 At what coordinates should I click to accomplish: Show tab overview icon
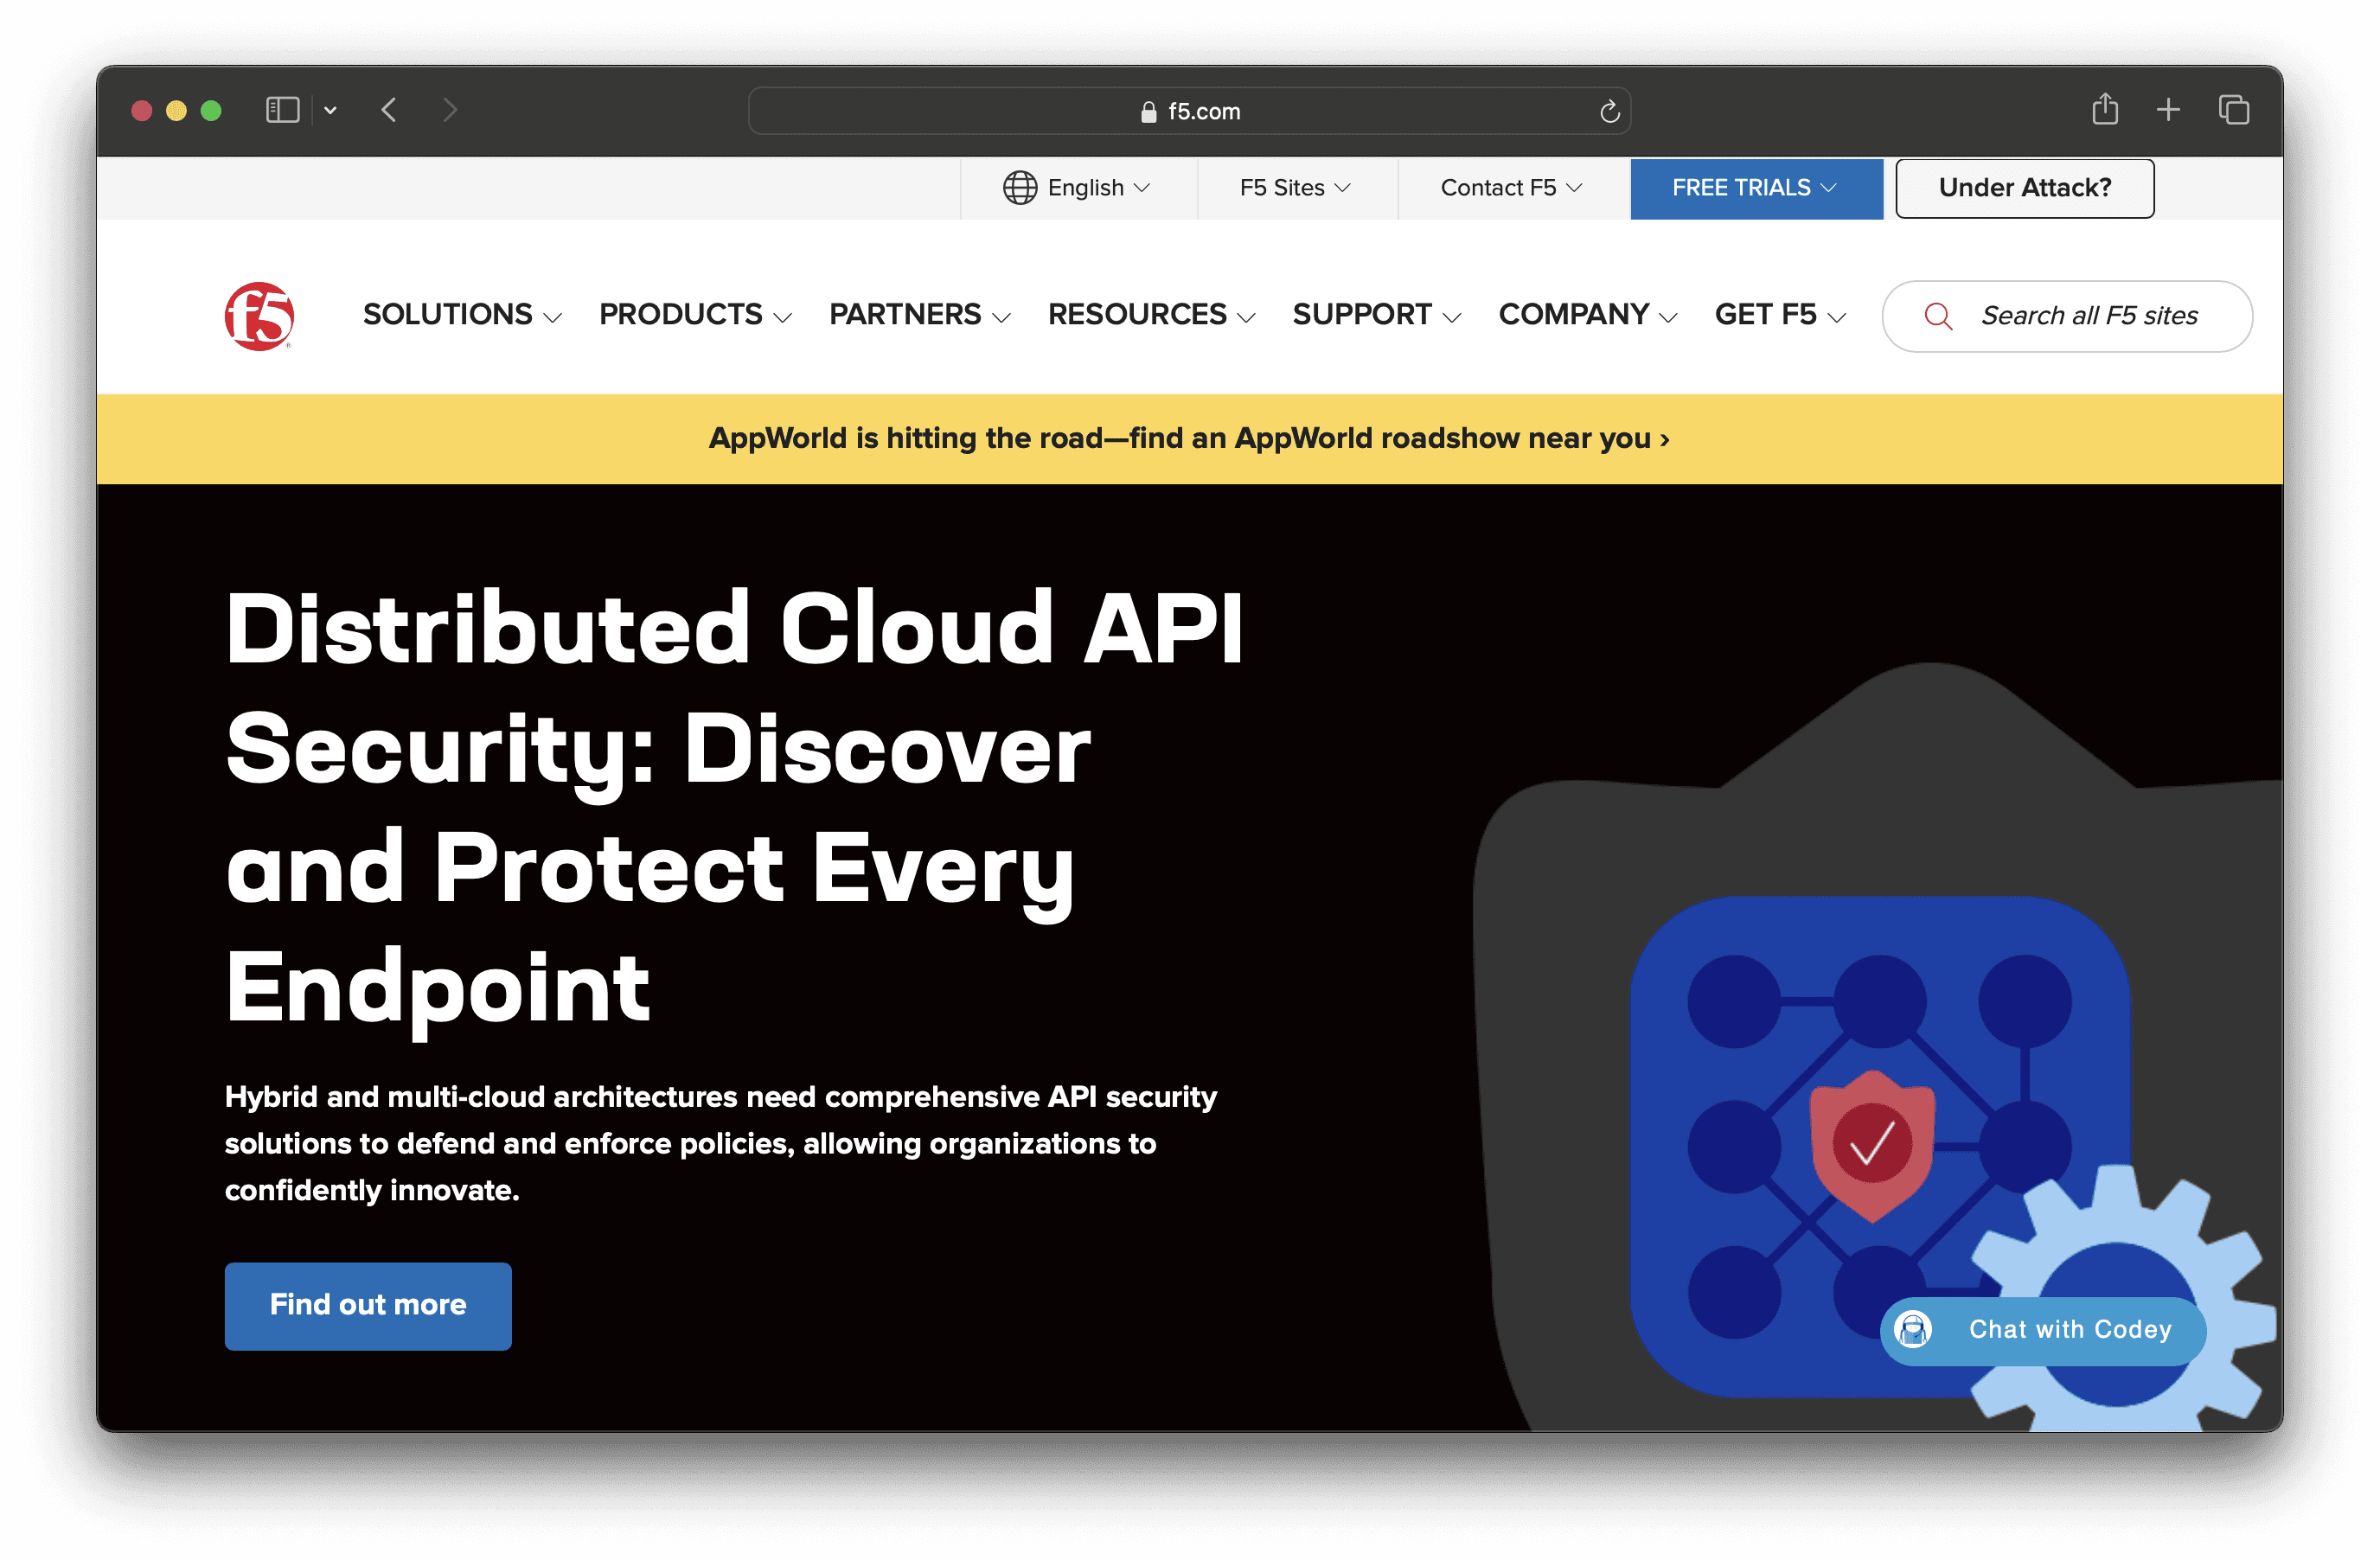click(x=2233, y=109)
